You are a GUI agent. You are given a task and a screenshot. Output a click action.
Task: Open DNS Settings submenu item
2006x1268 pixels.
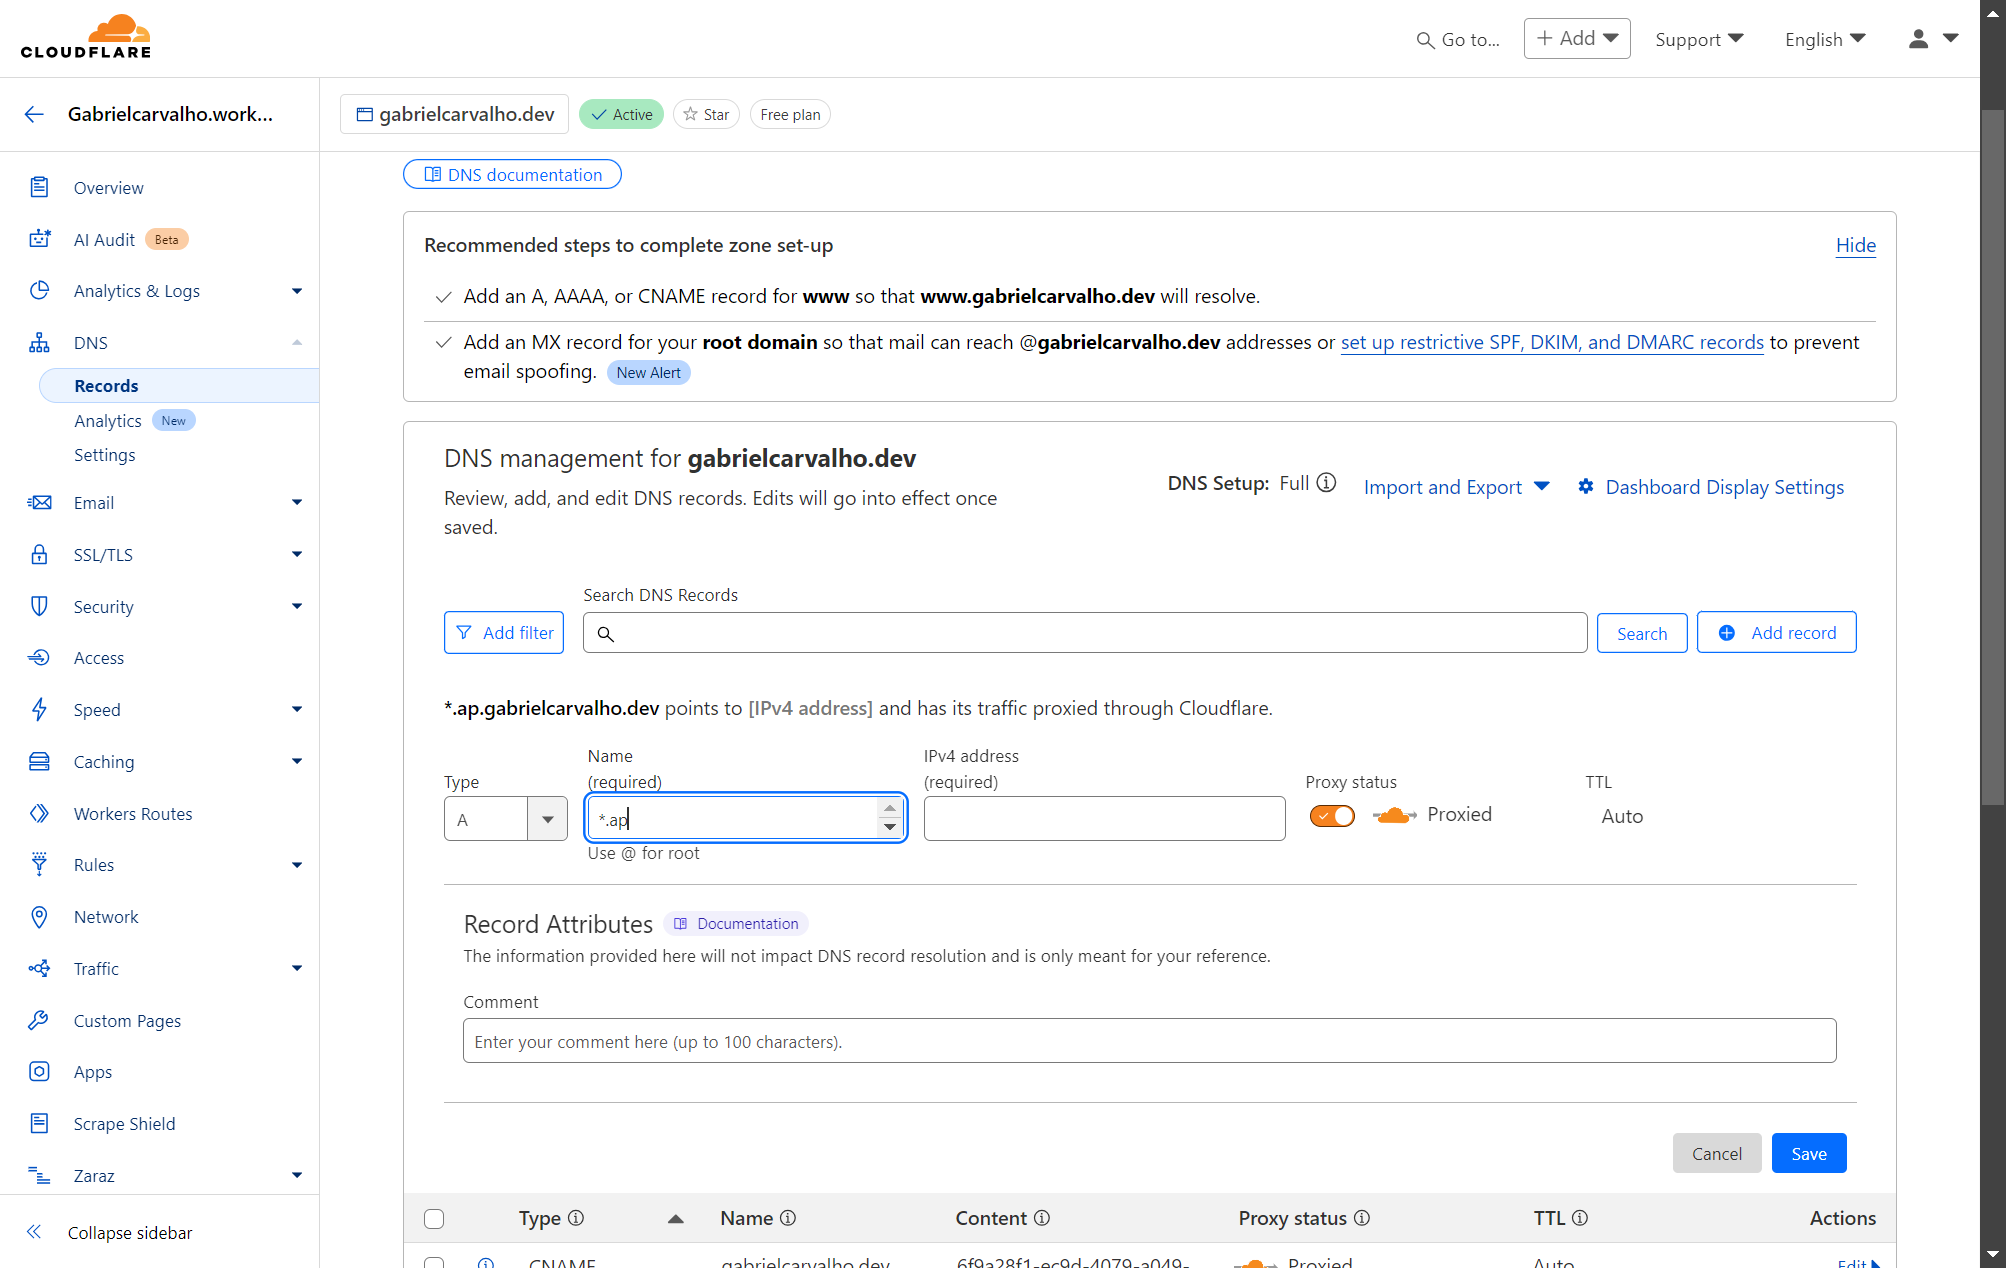[105, 455]
